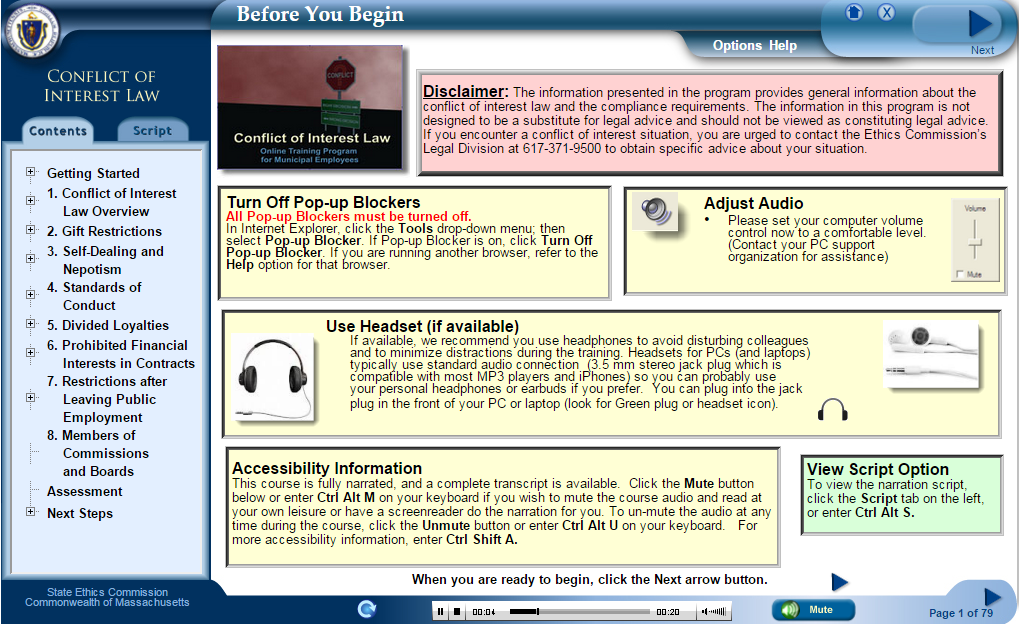
Task: Click total time 00:20 in player
Action: click(667, 612)
